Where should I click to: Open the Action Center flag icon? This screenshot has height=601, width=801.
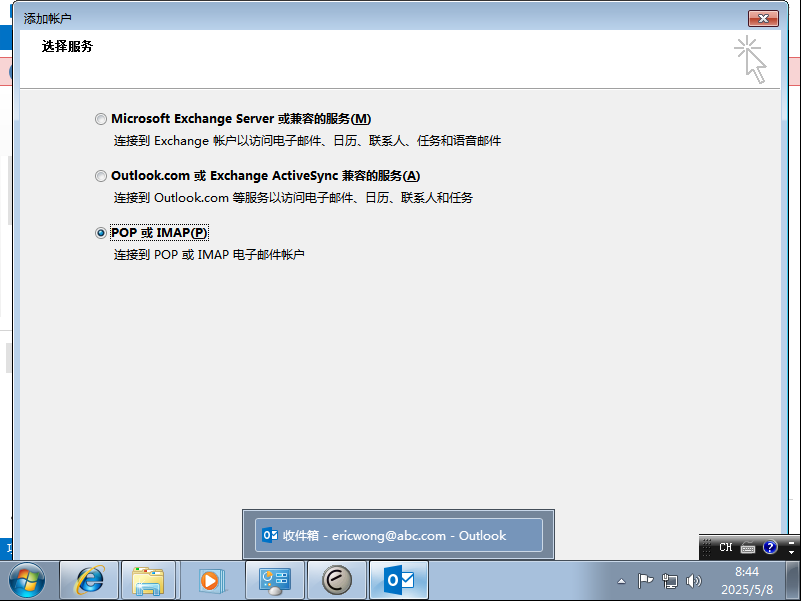(645, 581)
